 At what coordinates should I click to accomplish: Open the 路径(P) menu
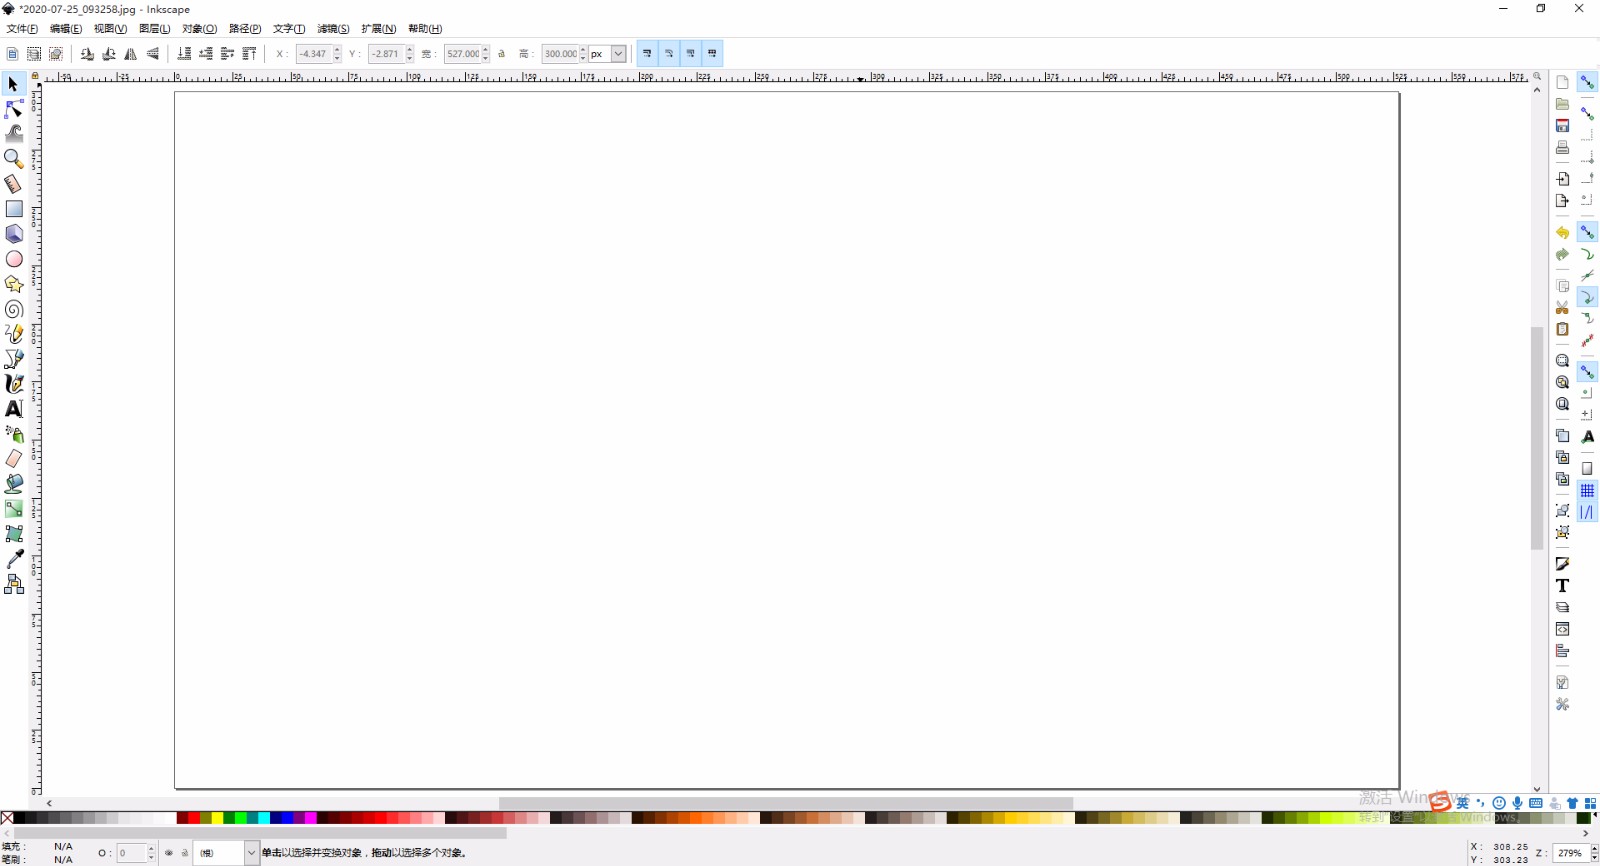(245, 29)
